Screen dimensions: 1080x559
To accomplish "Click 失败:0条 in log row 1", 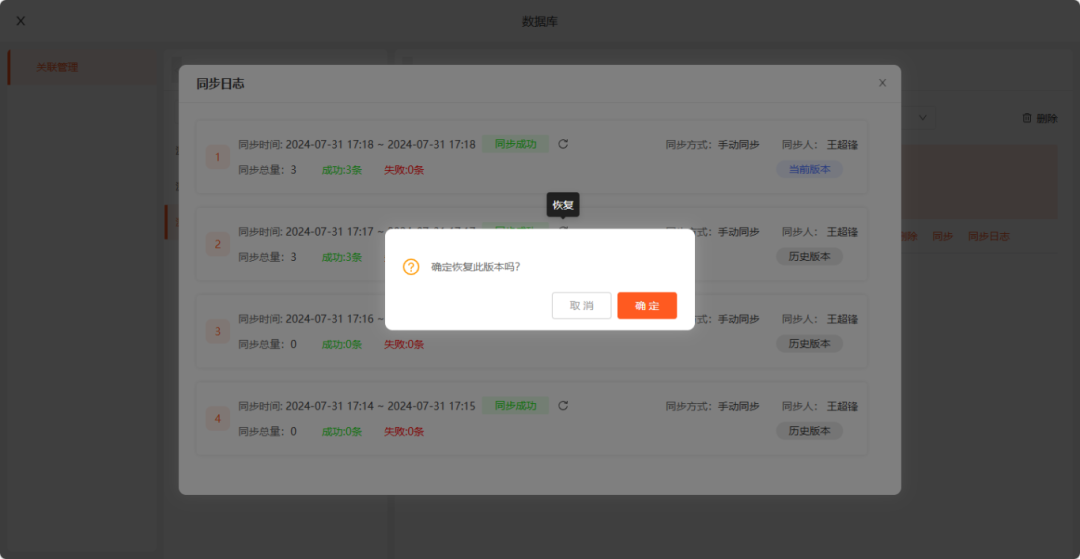I will click(x=404, y=170).
